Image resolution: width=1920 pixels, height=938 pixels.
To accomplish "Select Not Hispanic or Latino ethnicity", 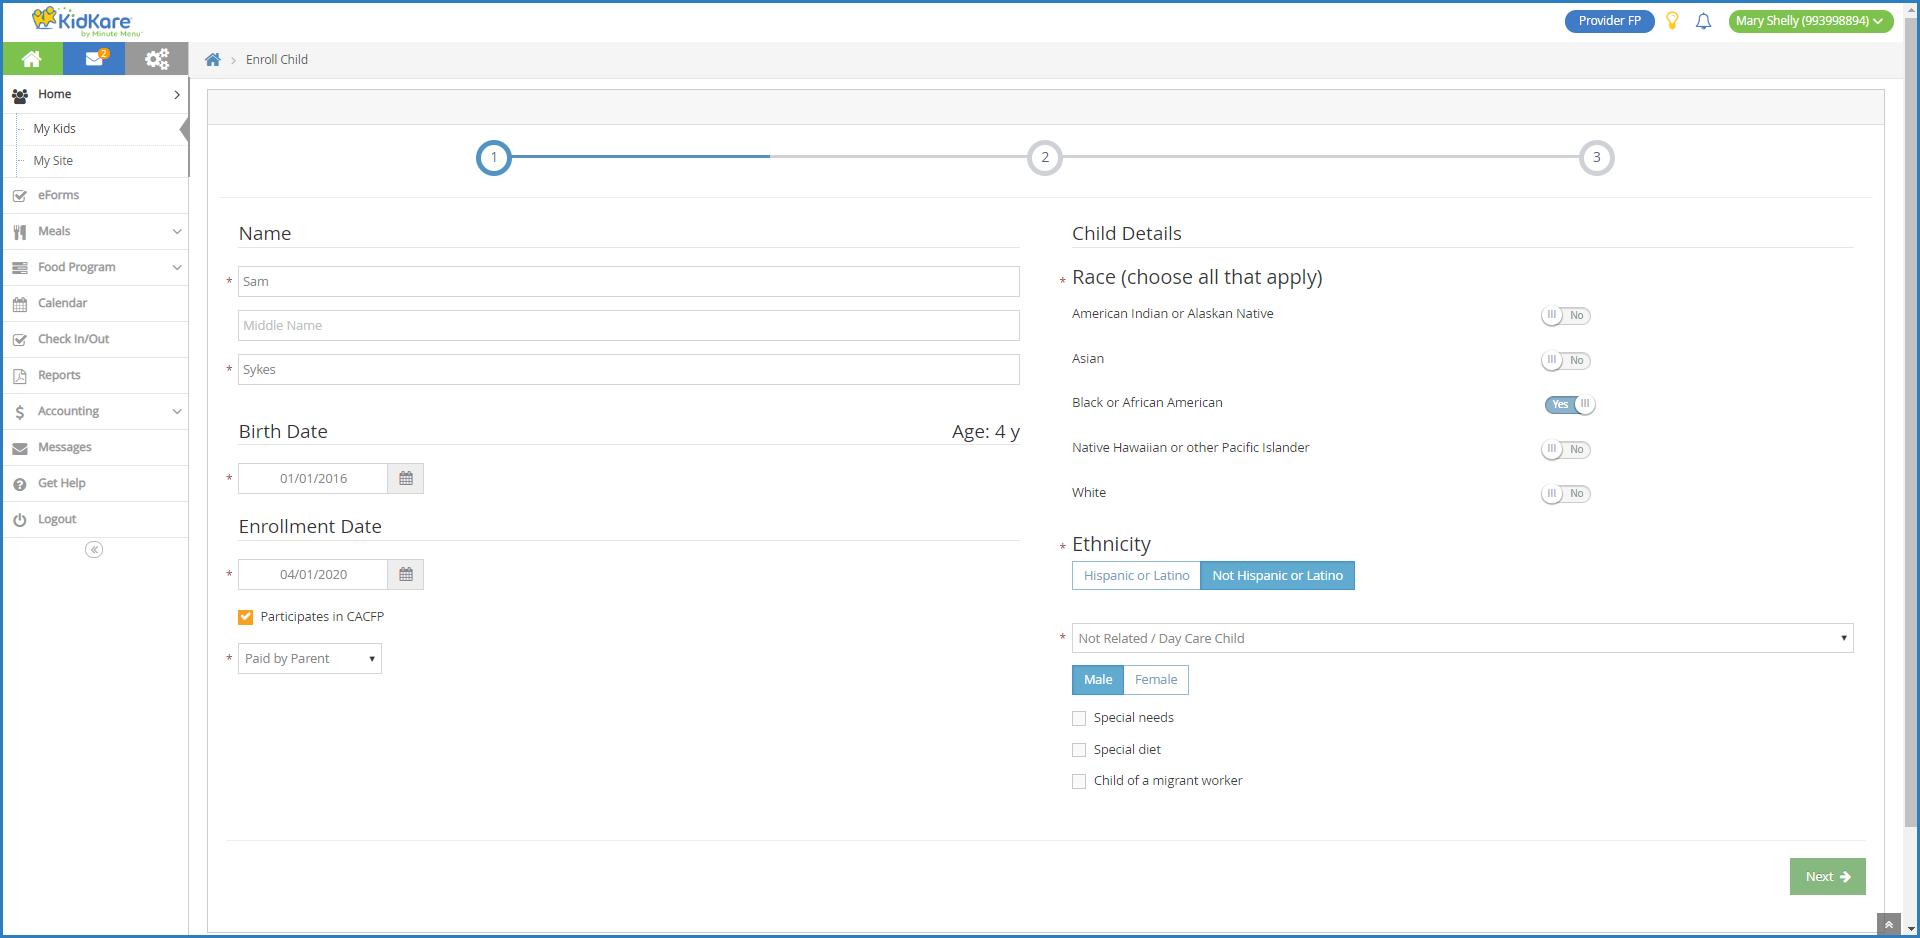I will point(1277,576).
